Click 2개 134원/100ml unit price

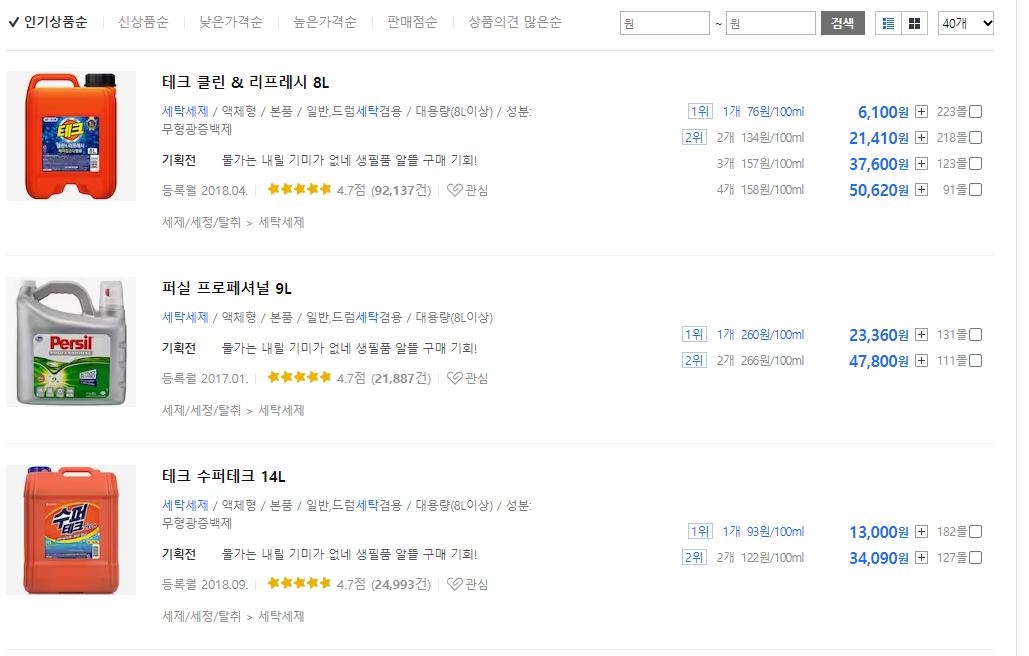coord(761,138)
